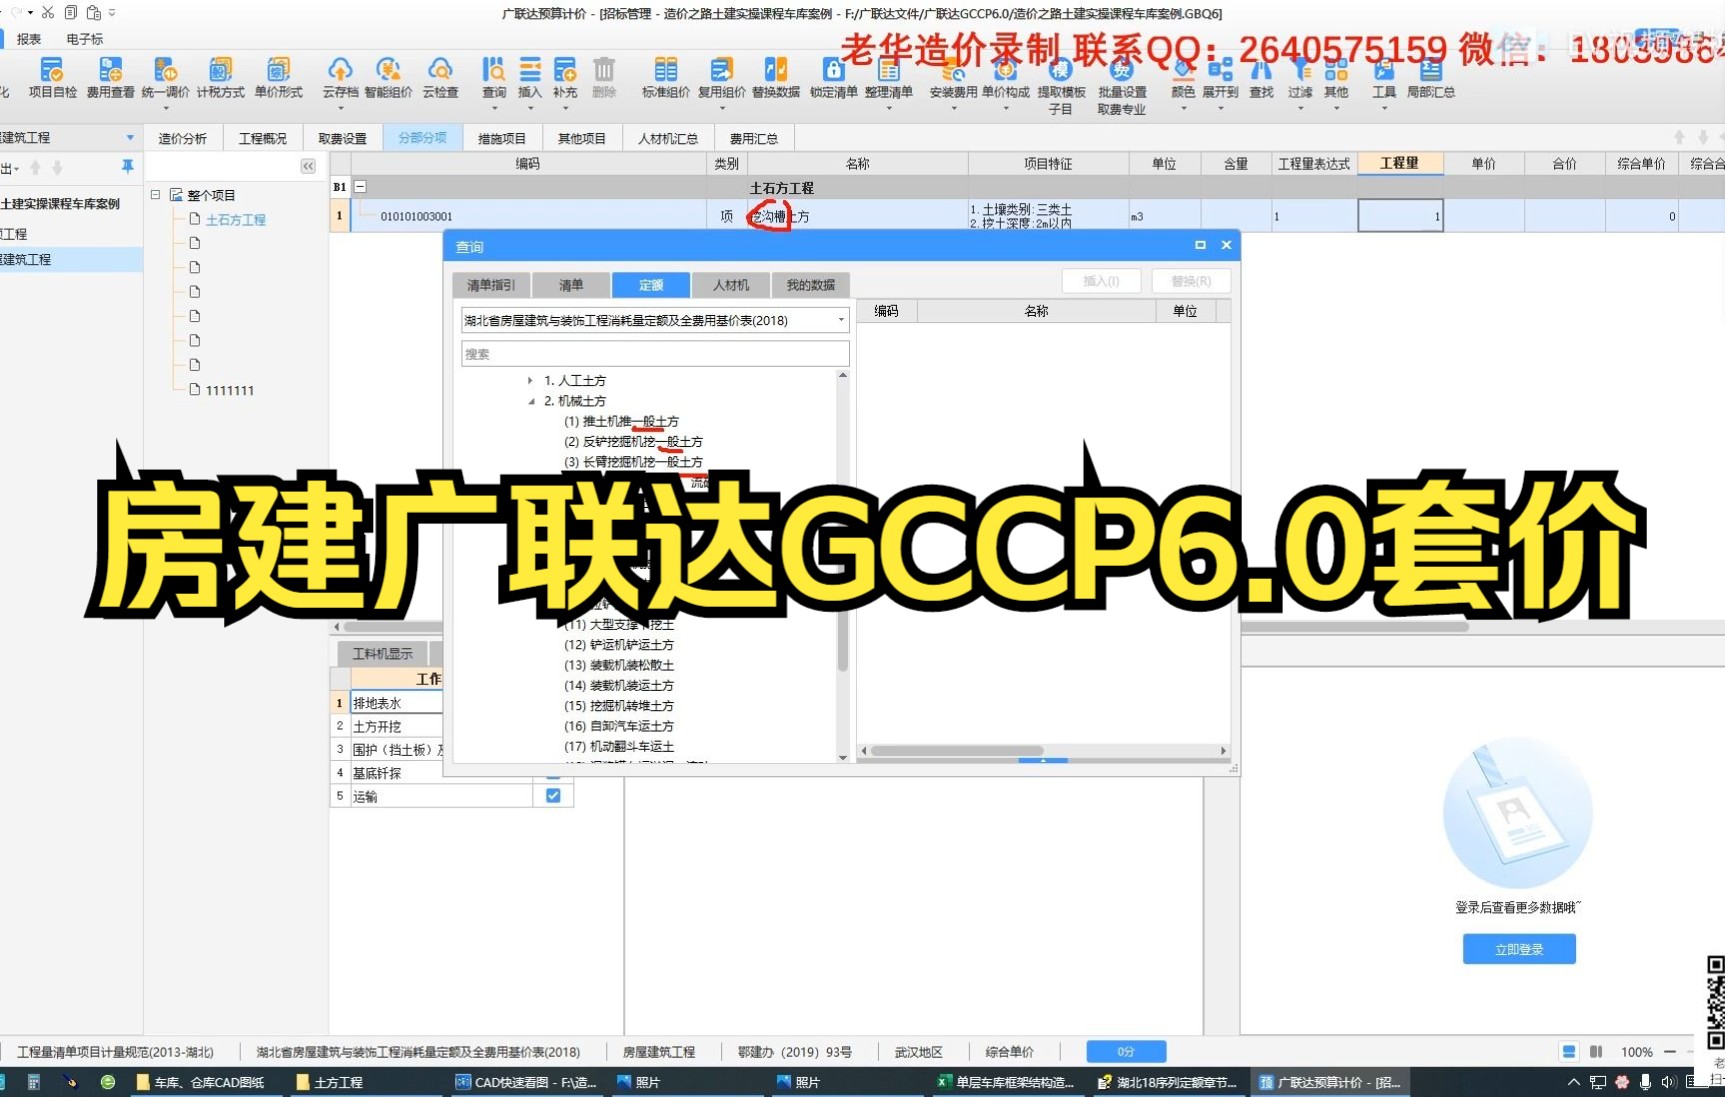The height and width of the screenshot is (1097, 1725).
Task: Click the 立即登录 button
Action: (1519, 949)
